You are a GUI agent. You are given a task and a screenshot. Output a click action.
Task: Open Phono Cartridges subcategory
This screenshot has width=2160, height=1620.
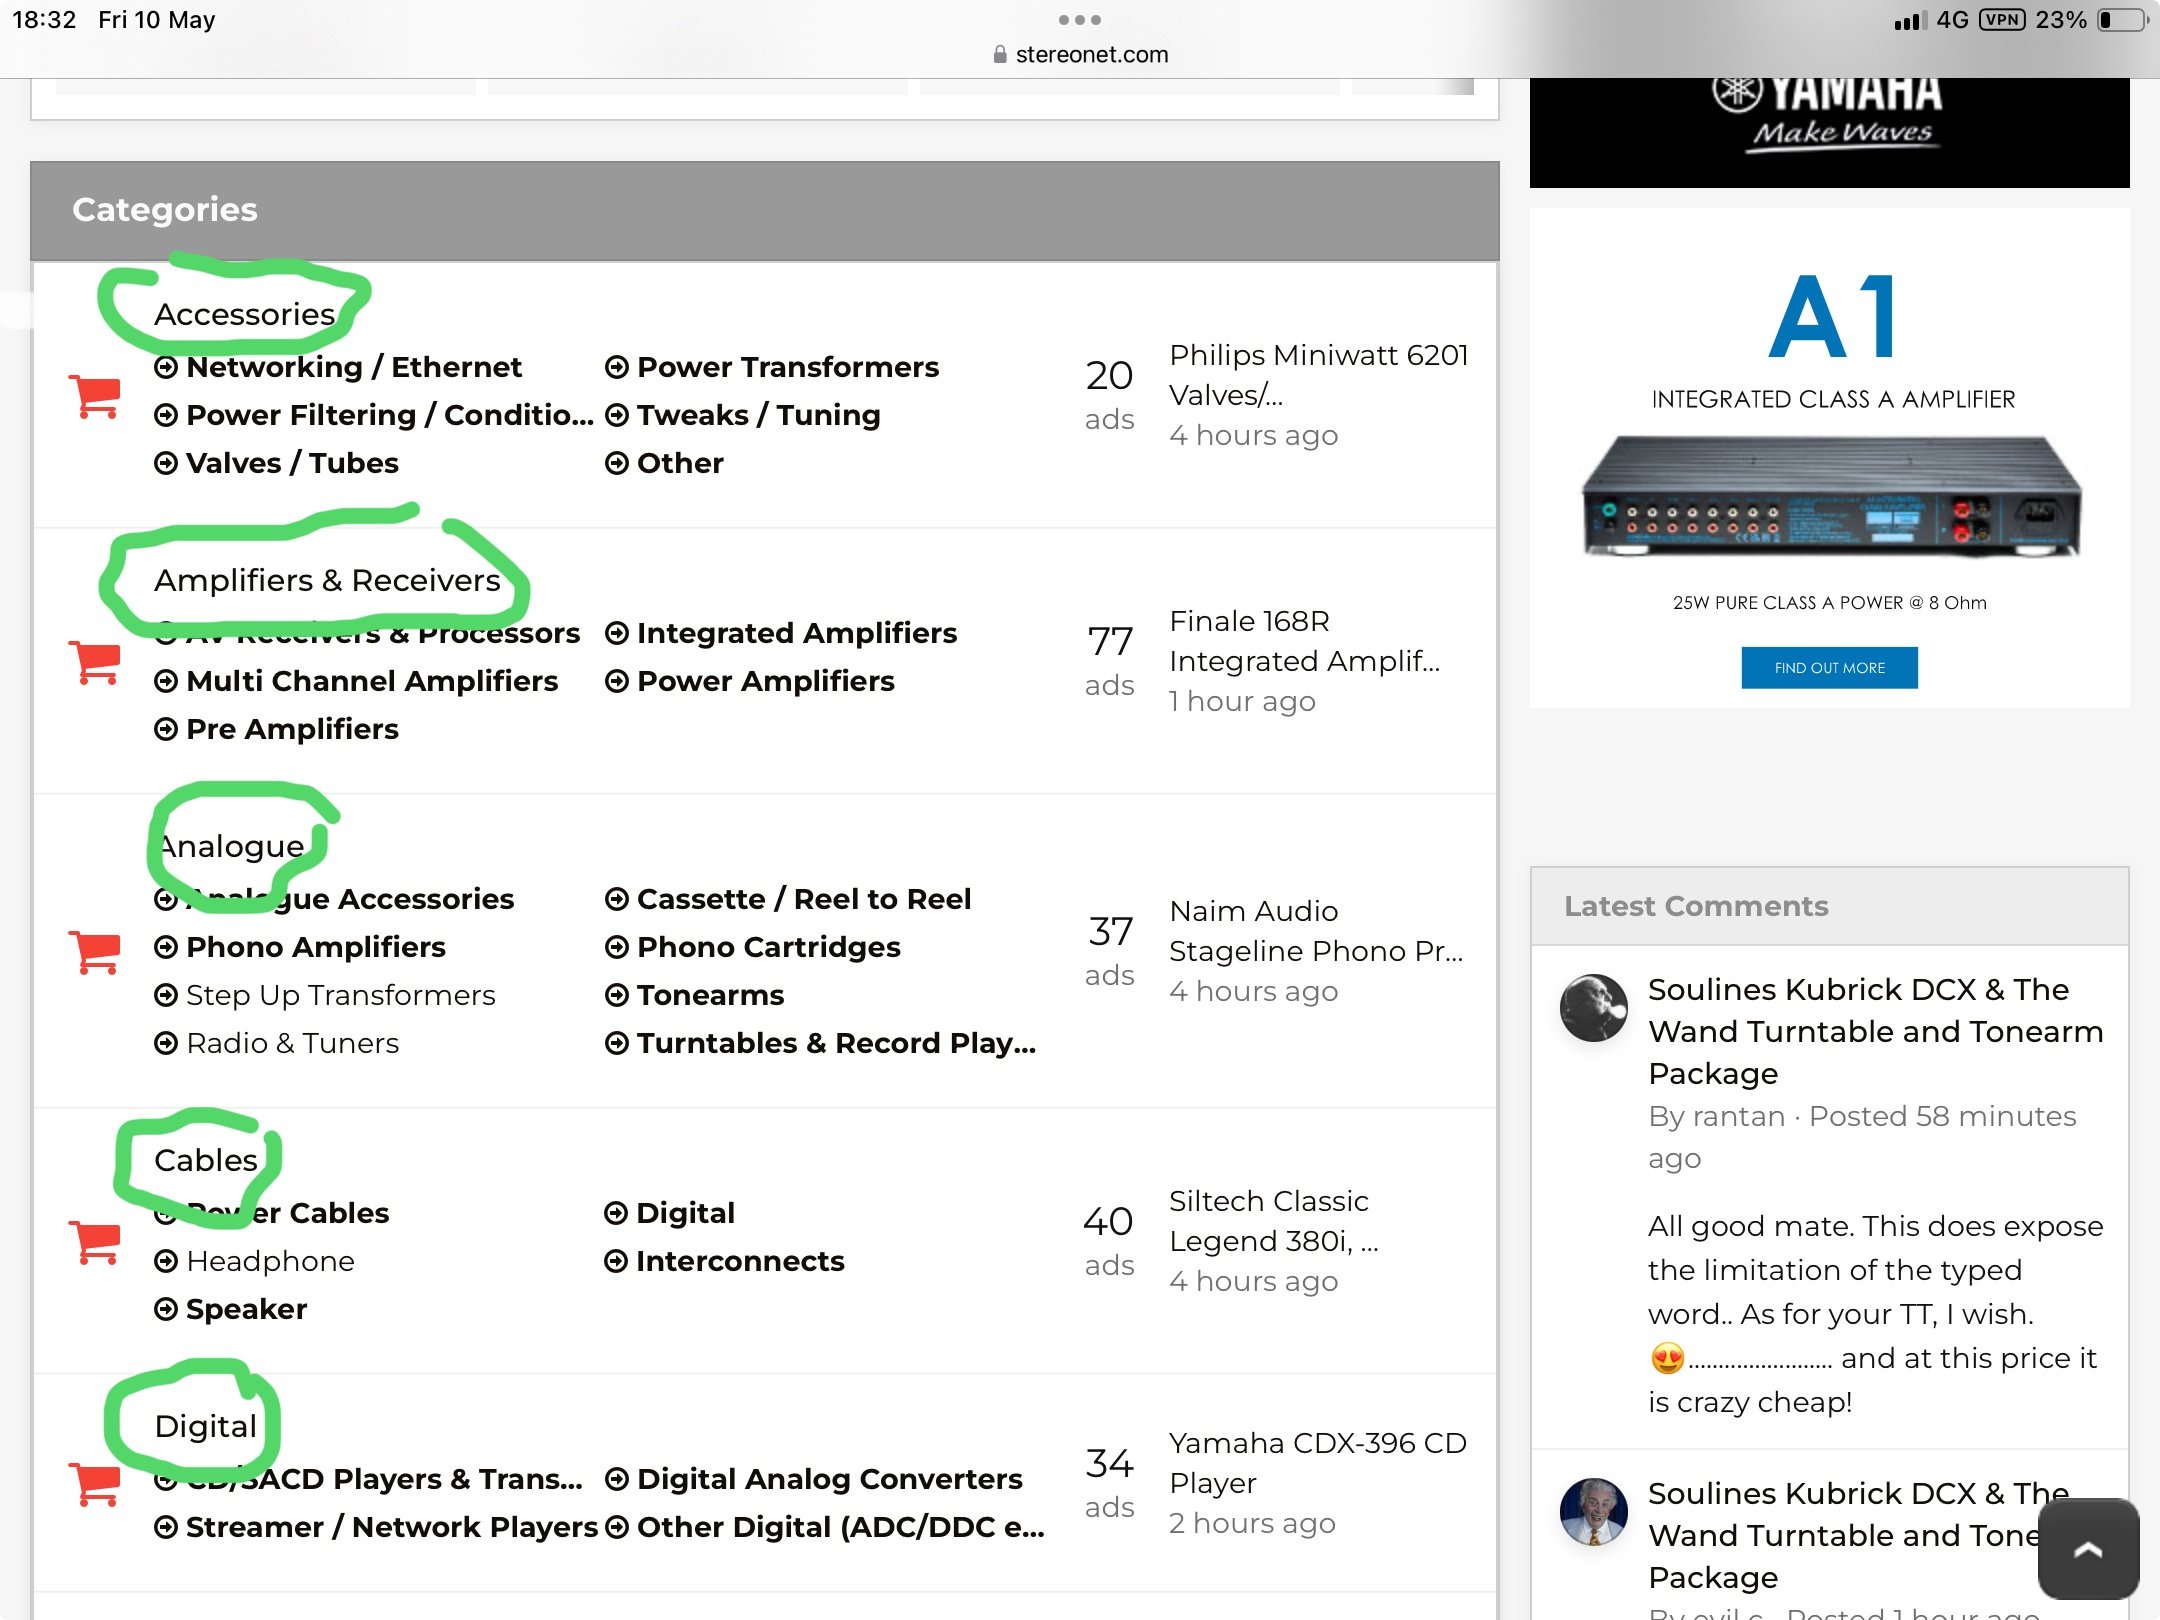[768, 947]
